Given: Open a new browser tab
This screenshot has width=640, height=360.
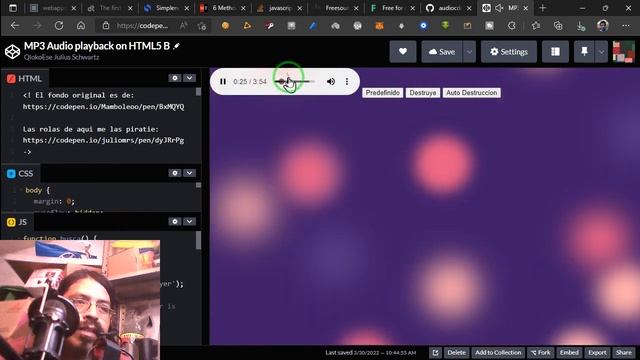Looking at the screenshot, I should coord(542,8).
